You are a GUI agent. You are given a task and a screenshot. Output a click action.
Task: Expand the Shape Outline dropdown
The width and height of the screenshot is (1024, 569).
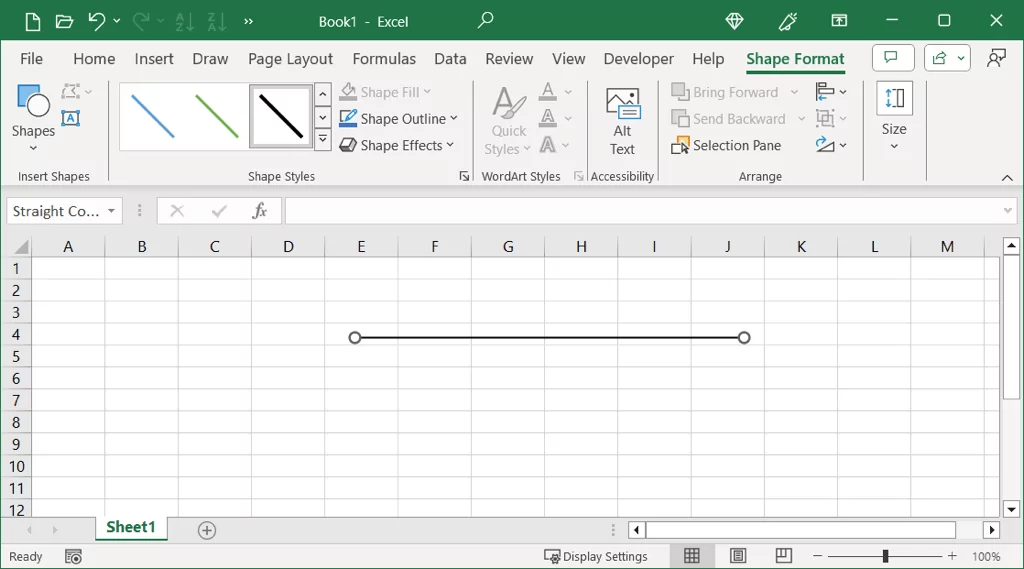[453, 119]
